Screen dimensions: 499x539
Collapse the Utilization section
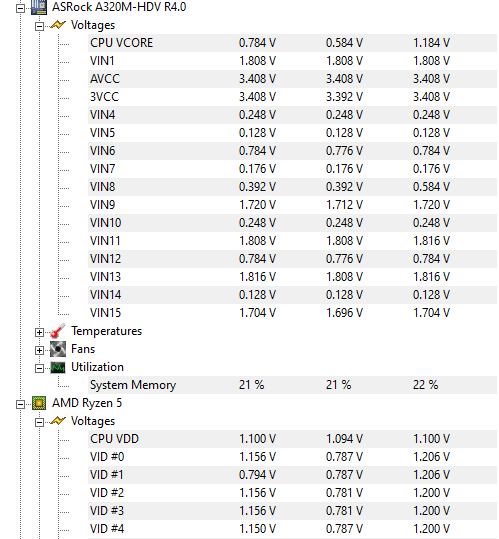40,368
